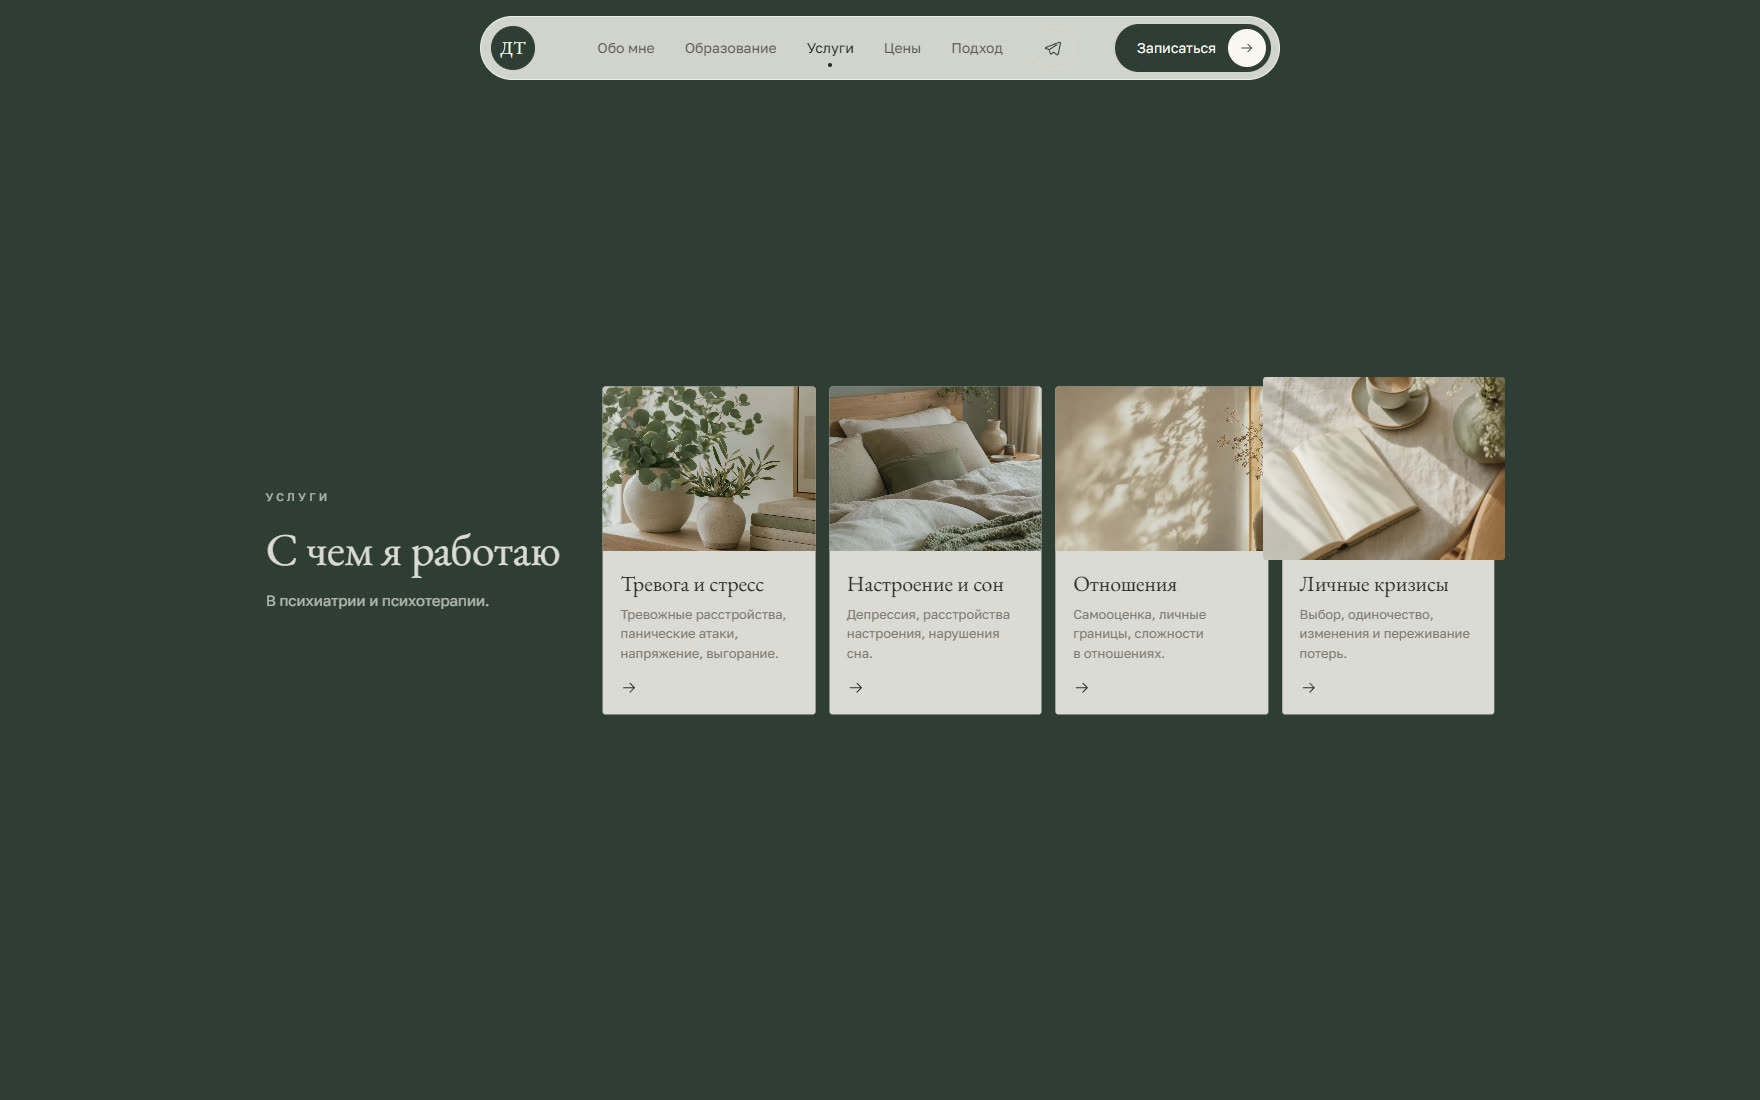Click the arrow circle in the Записаться button
The height and width of the screenshot is (1100, 1760).
tap(1246, 48)
